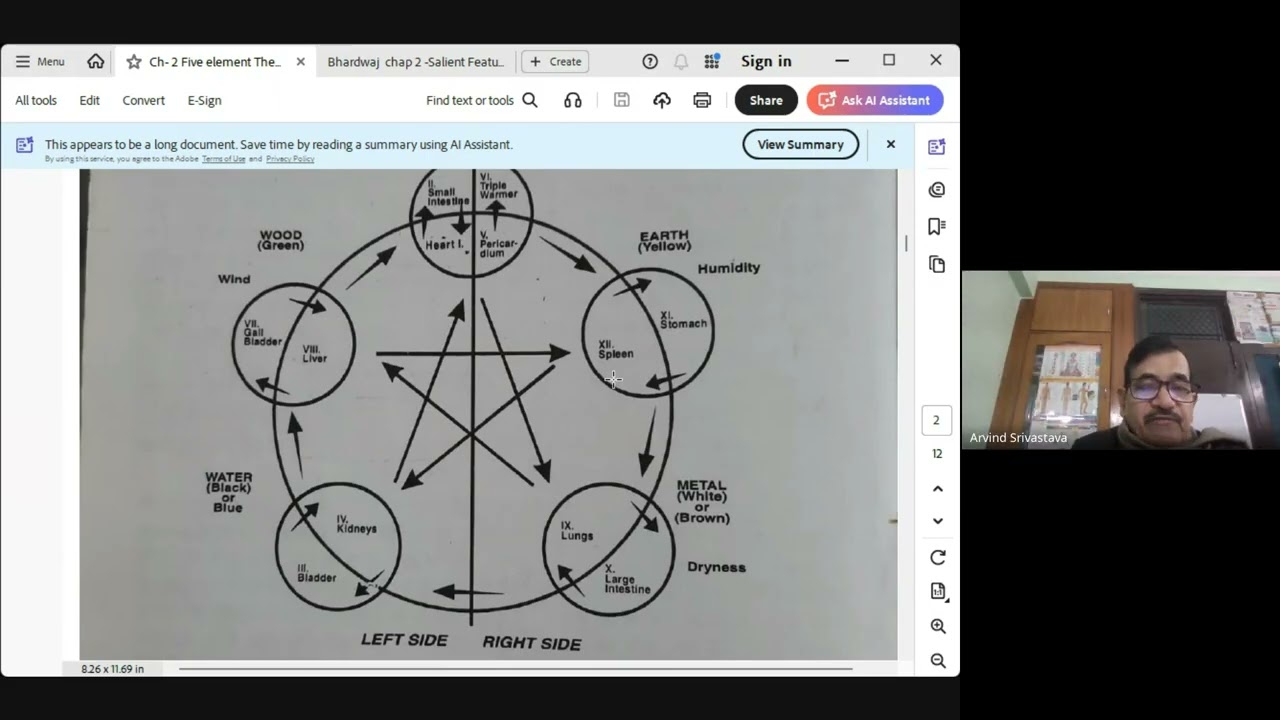Click the 'LEFT SIDE' diagram label
Viewport: 1280px width, 720px height.
(x=404, y=640)
